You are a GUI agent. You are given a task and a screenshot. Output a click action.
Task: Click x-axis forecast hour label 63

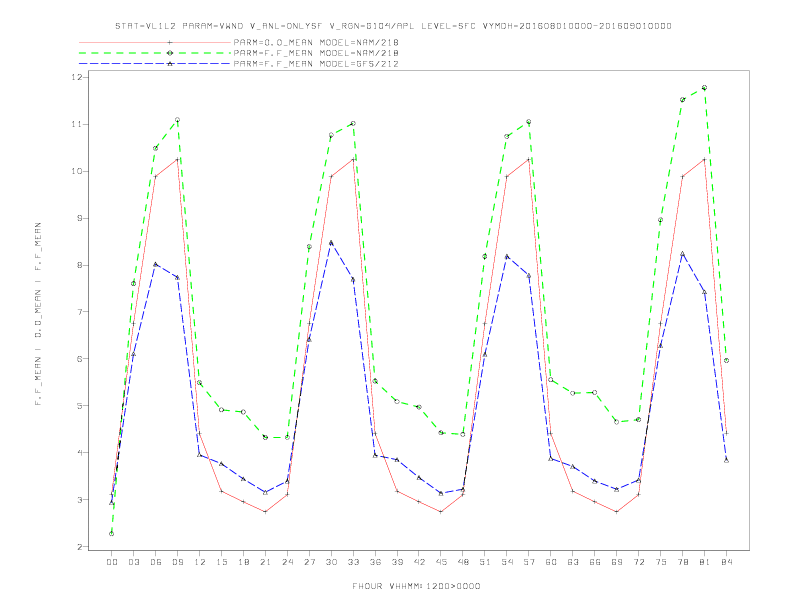pyautogui.click(x=573, y=562)
